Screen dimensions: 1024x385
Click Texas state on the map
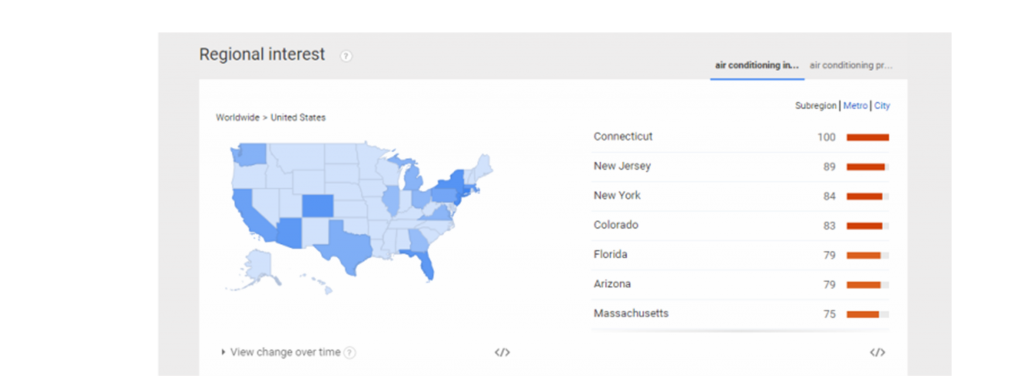point(346,248)
